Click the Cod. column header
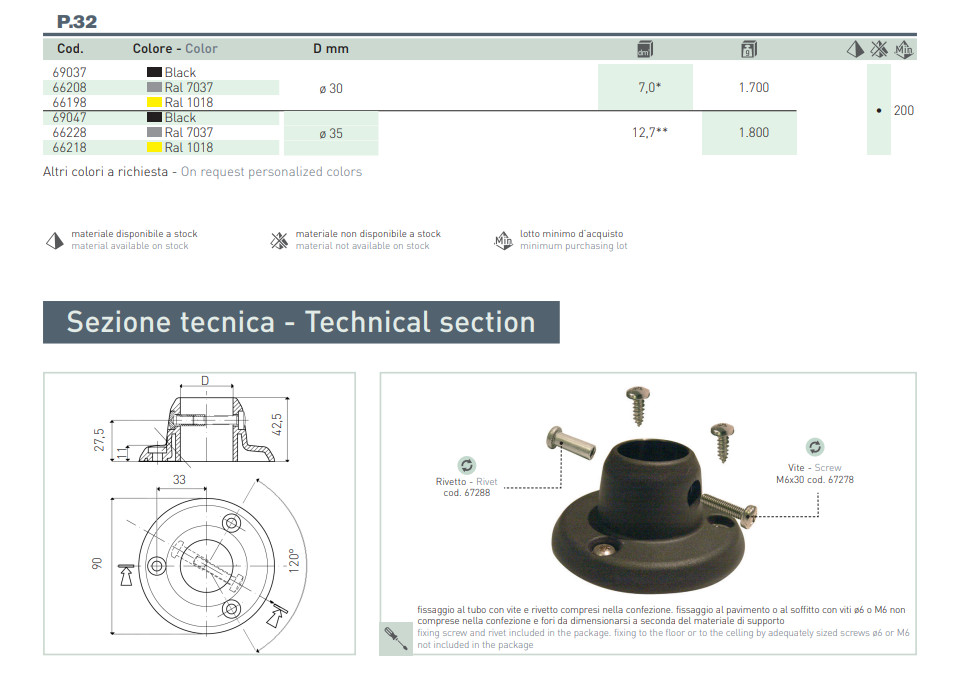The image size is (955, 687). (x=70, y=49)
